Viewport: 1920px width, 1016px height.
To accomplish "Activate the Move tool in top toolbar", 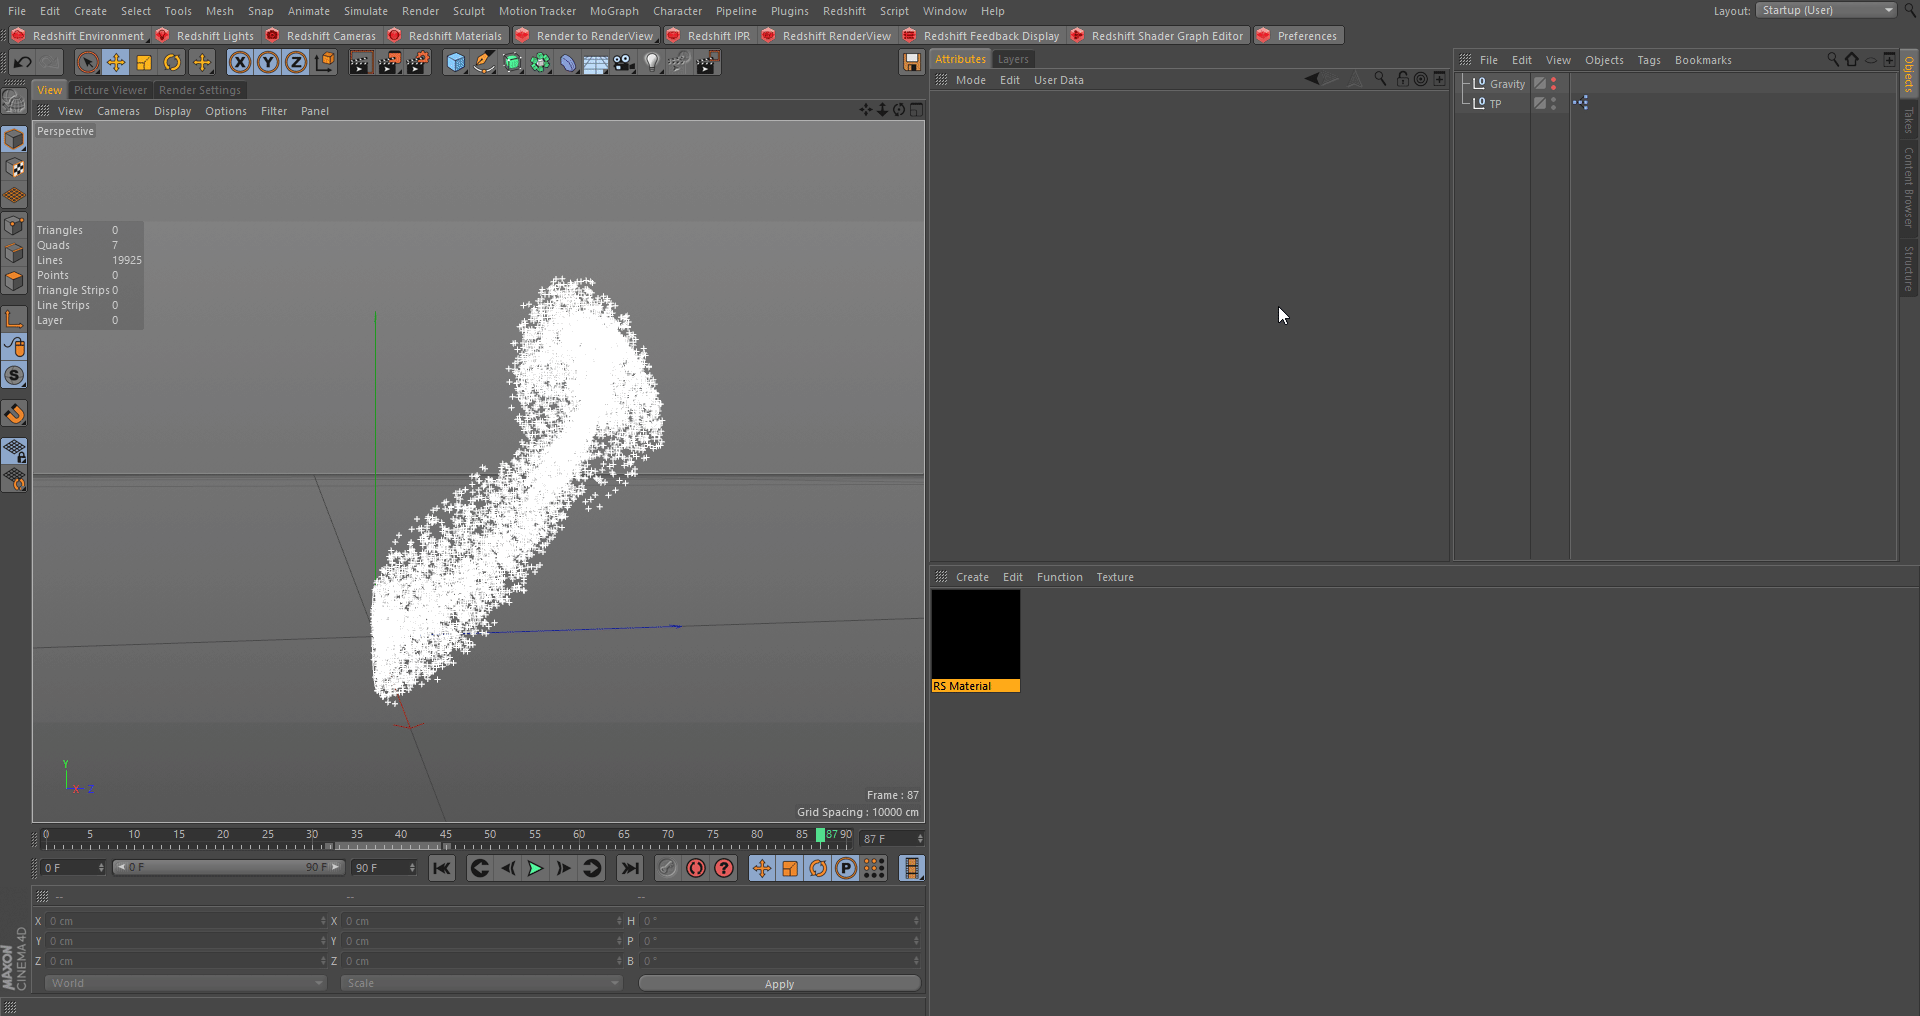I will coord(116,63).
